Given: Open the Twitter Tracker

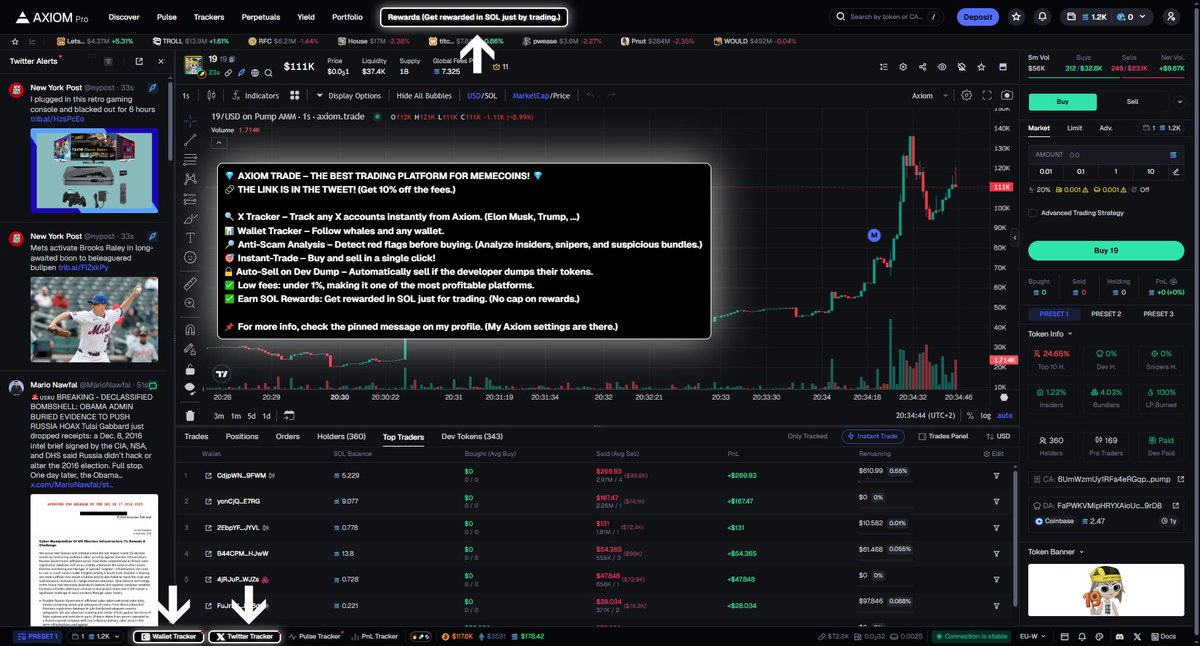Looking at the screenshot, I should coord(244,636).
